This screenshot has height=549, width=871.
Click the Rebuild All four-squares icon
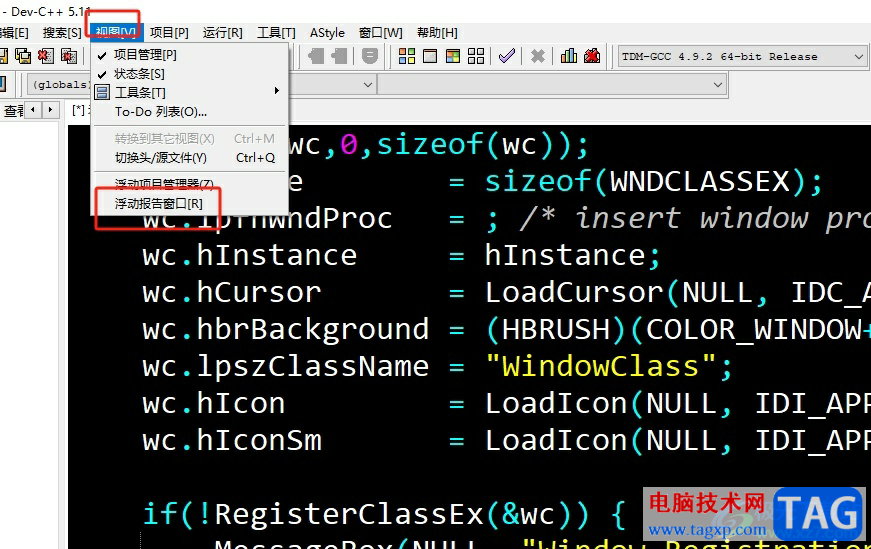click(x=476, y=56)
